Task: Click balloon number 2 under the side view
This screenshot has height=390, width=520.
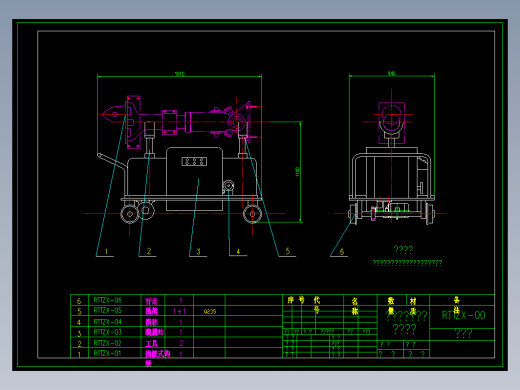Action: (x=149, y=251)
